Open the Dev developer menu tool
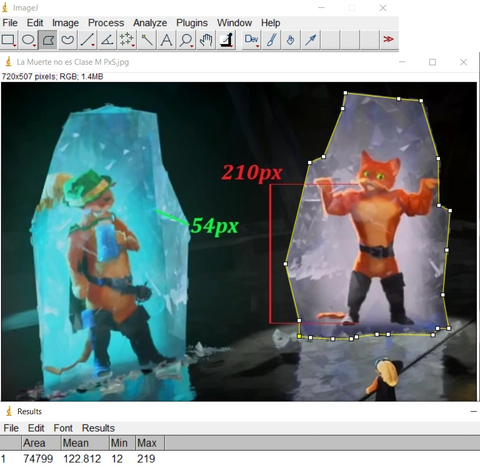 251,40
